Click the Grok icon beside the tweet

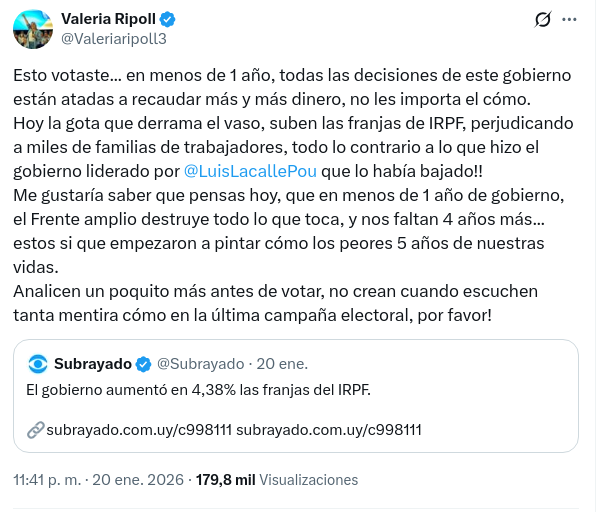click(x=543, y=20)
